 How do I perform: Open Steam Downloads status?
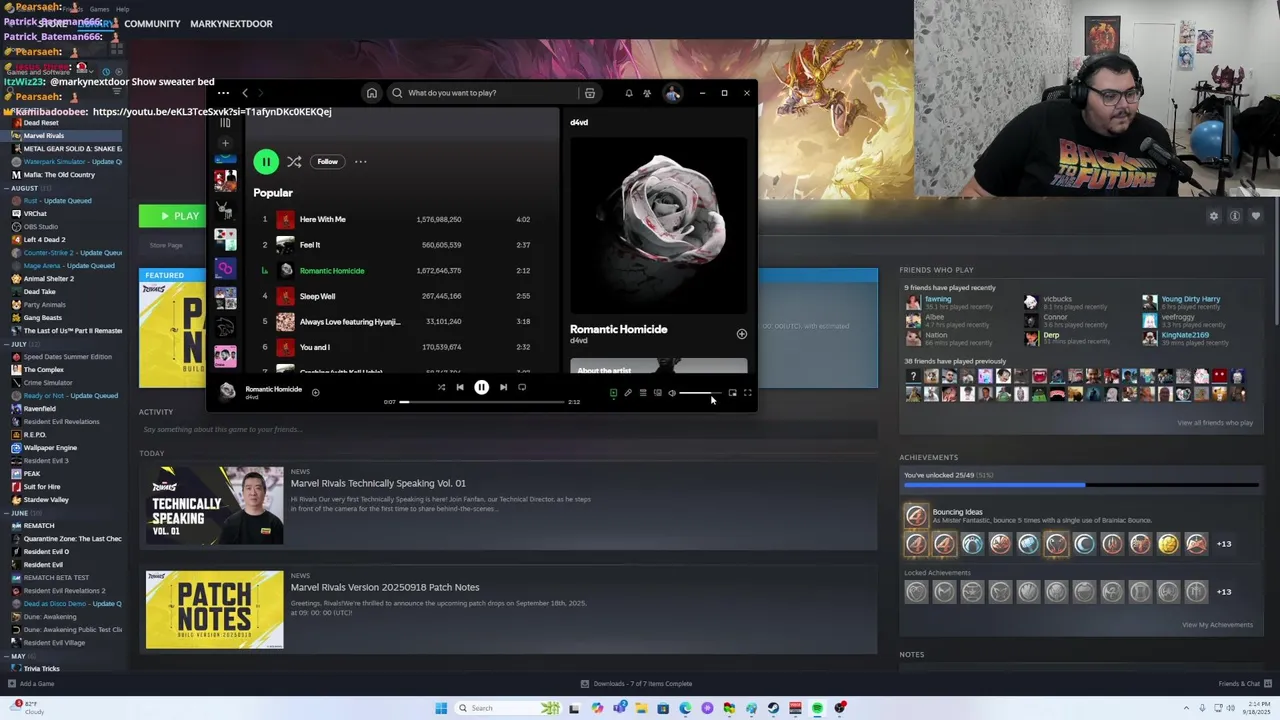click(637, 684)
